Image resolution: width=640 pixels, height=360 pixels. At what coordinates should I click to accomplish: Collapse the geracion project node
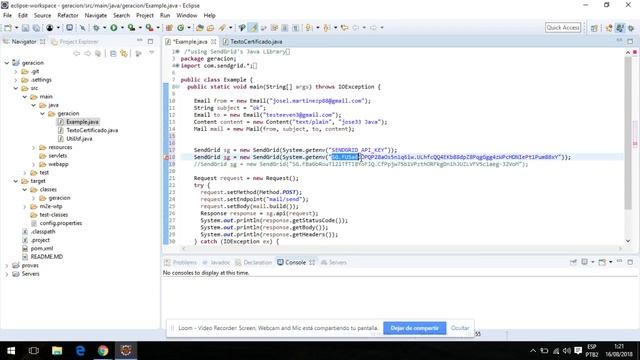point(7,63)
